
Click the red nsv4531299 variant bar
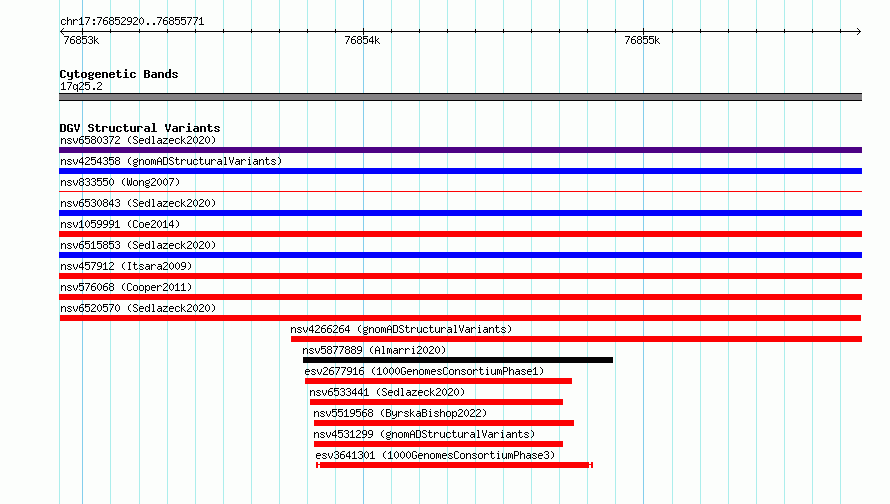click(x=438, y=444)
